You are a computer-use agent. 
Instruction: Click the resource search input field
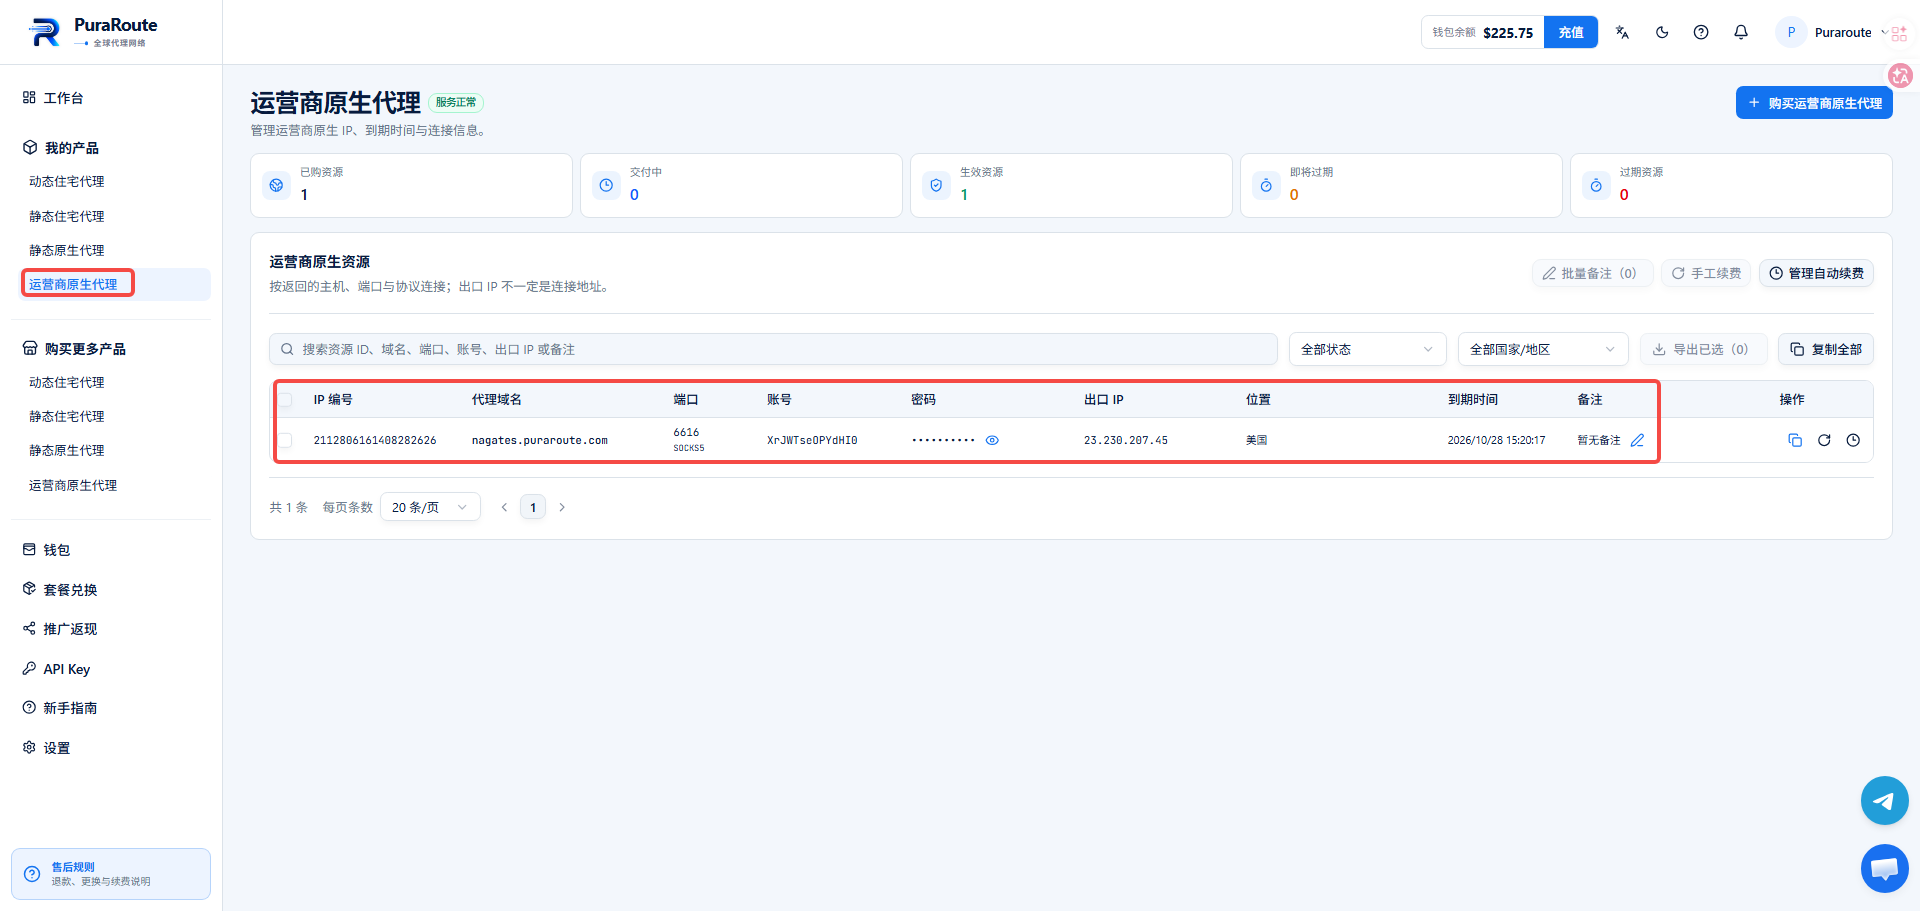(x=773, y=349)
